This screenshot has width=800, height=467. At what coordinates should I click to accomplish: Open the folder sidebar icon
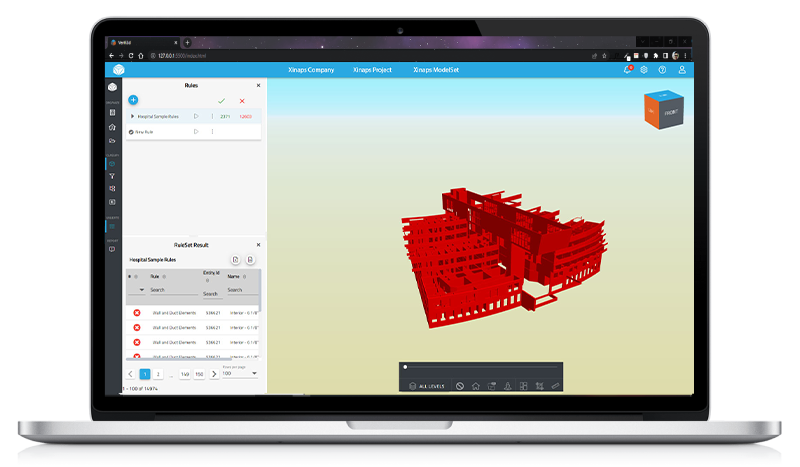point(112,141)
